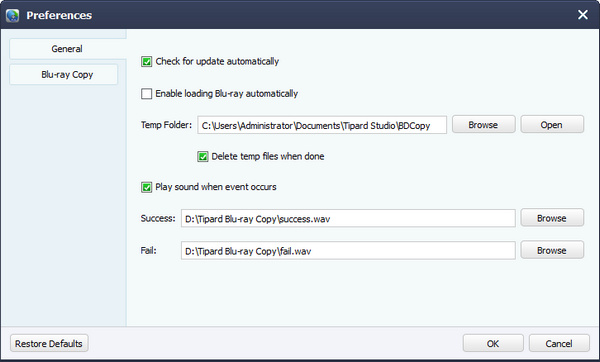Browse for the Fail sound file
The height and width of the screenshot is (362, 600).
point(552,250)
